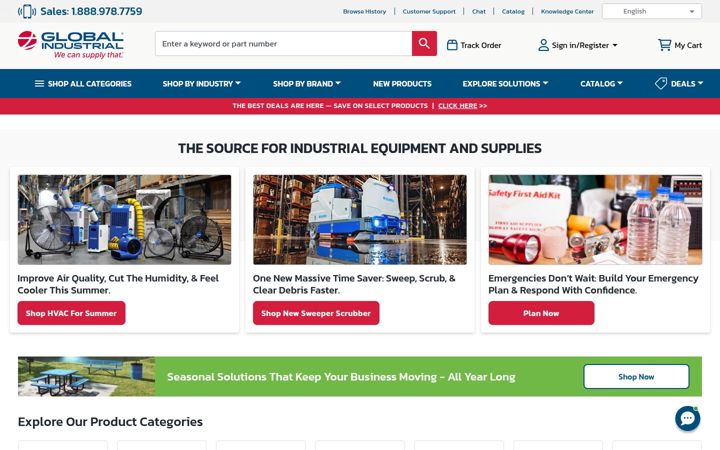720x450 pixels.
Task: Click the Track Order text
Action: tap(481, 45)
